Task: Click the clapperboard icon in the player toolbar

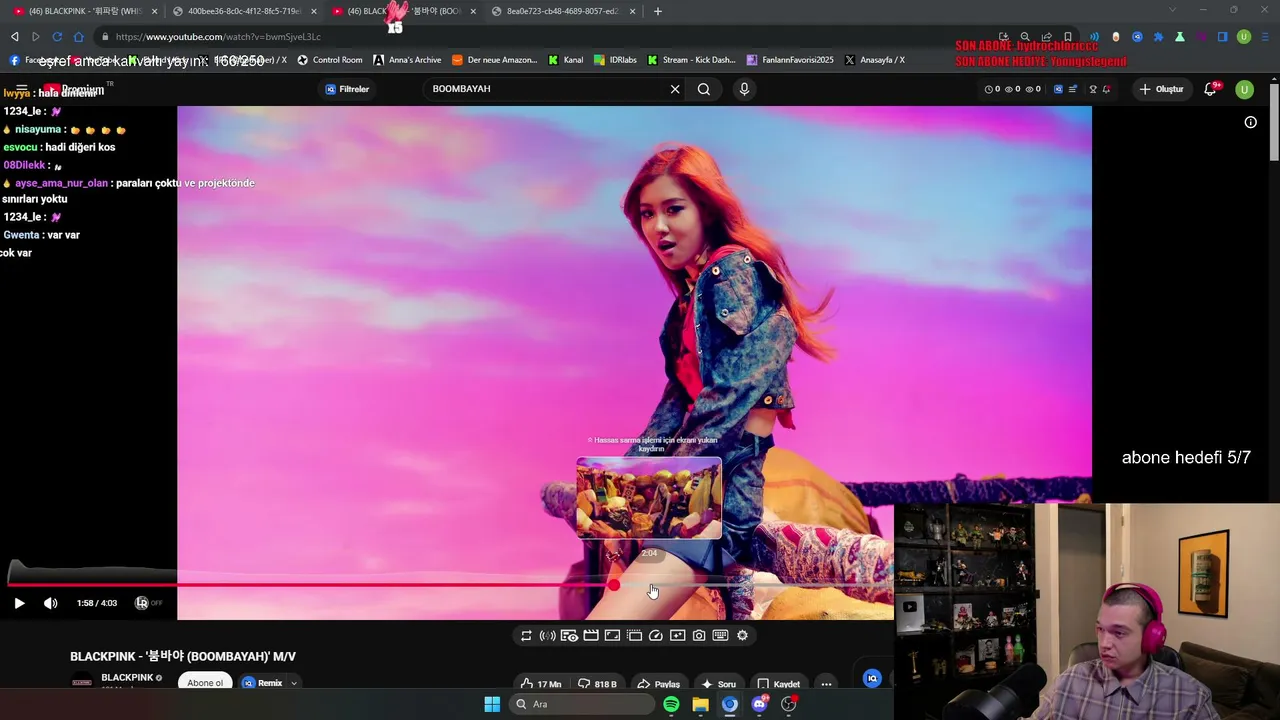Action: click(591, 635)
